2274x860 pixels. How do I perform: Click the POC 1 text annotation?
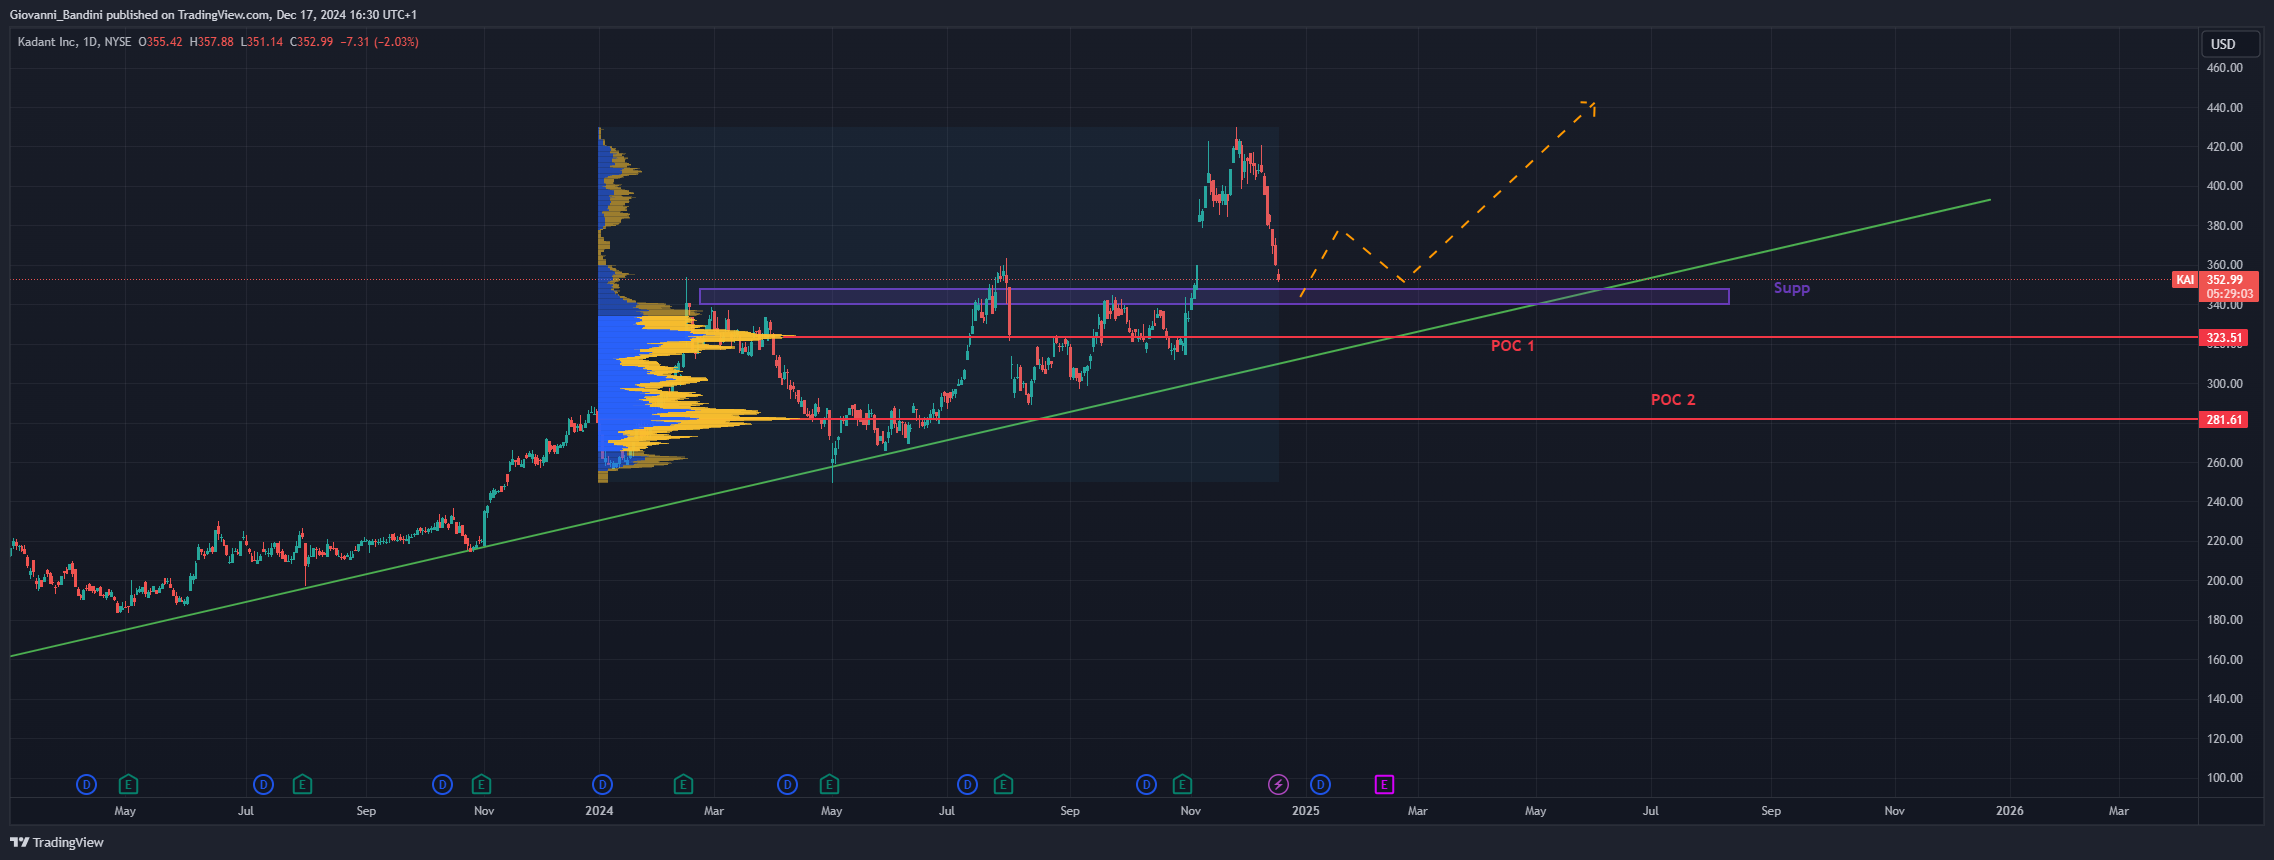point(1512,346)
